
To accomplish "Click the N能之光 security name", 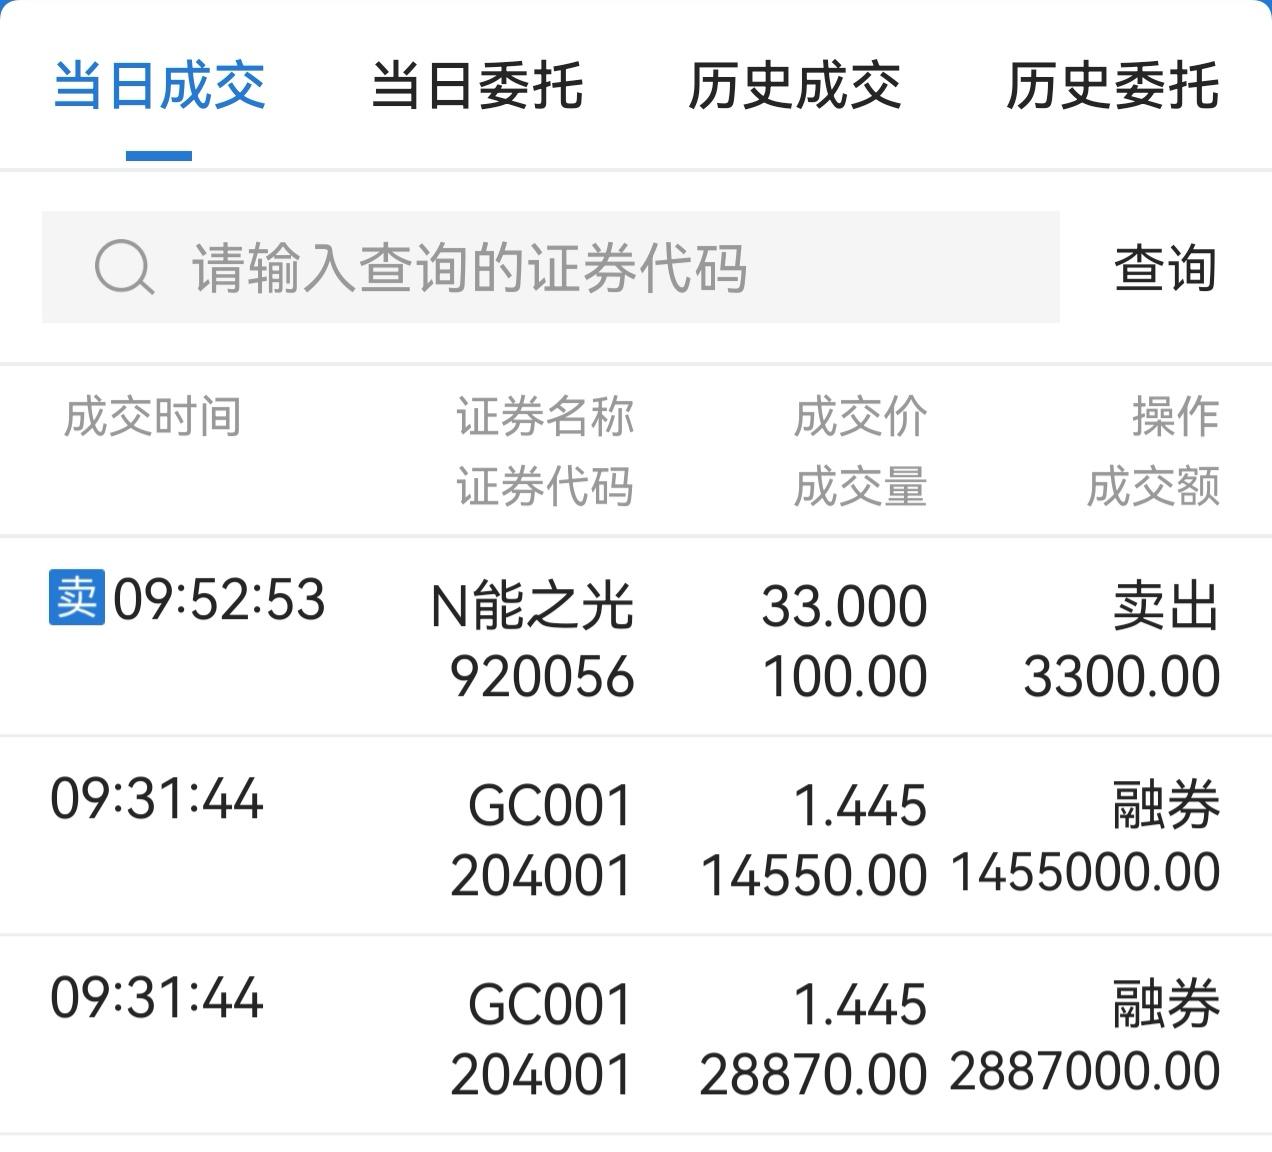I will (x=532, y=606).
